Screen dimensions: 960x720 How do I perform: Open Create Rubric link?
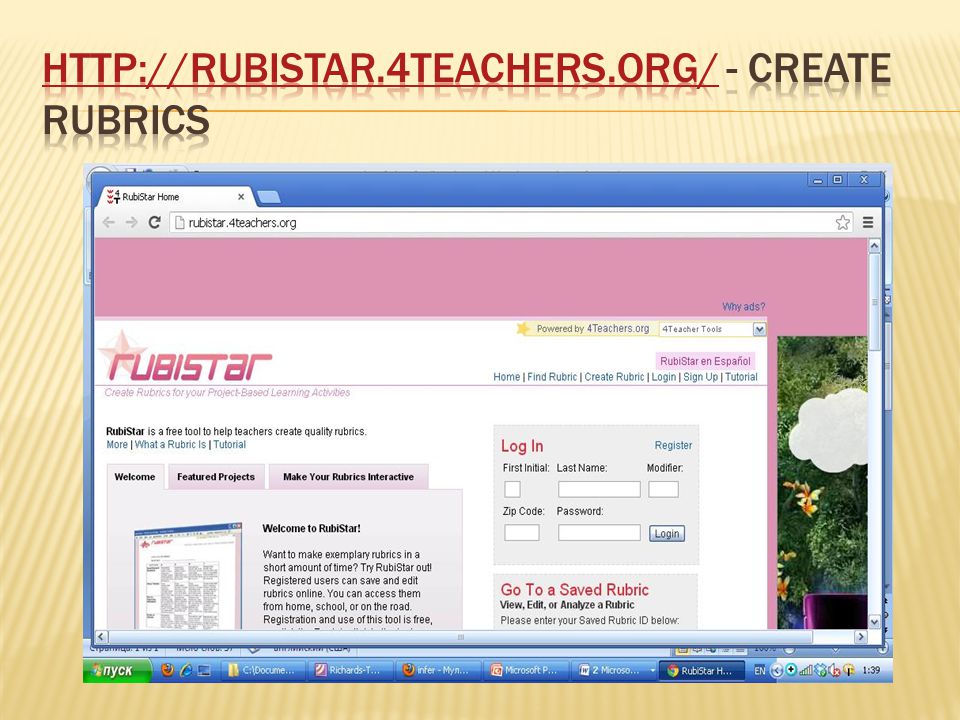[614, 377]
